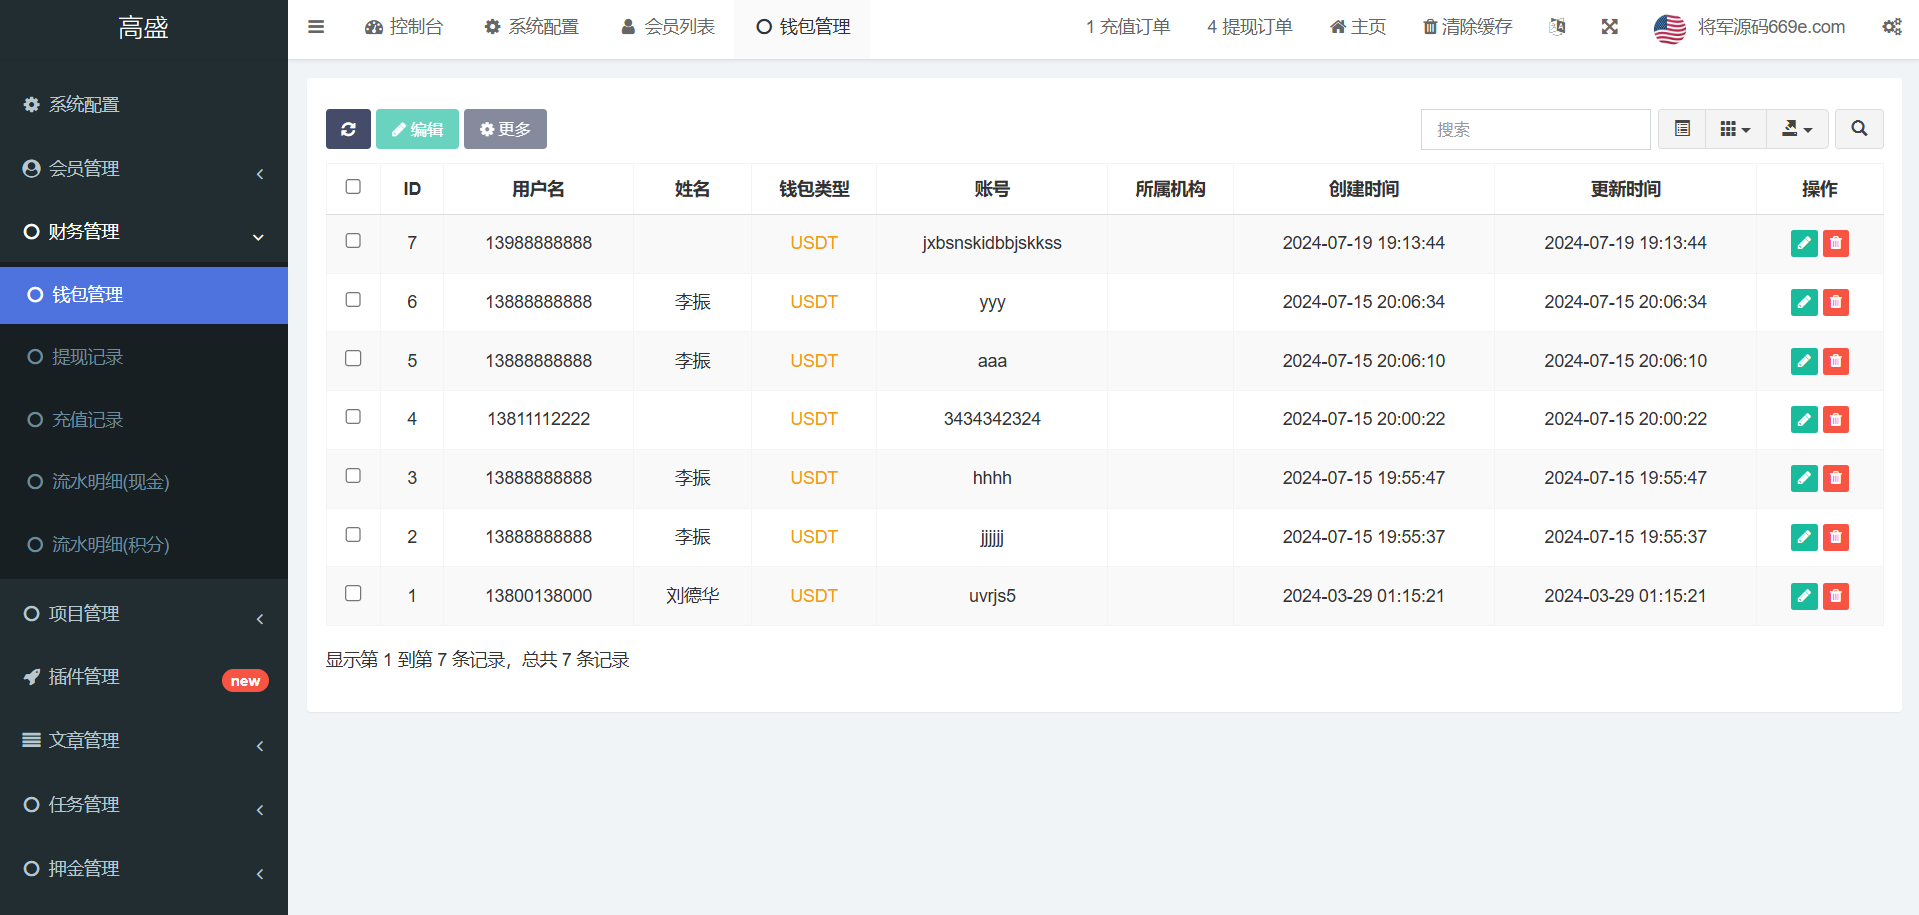The width and height of the screenshot is (1919, 915).
Task: Tick the checkbox for row ID 3
Action: coord(353,476)
